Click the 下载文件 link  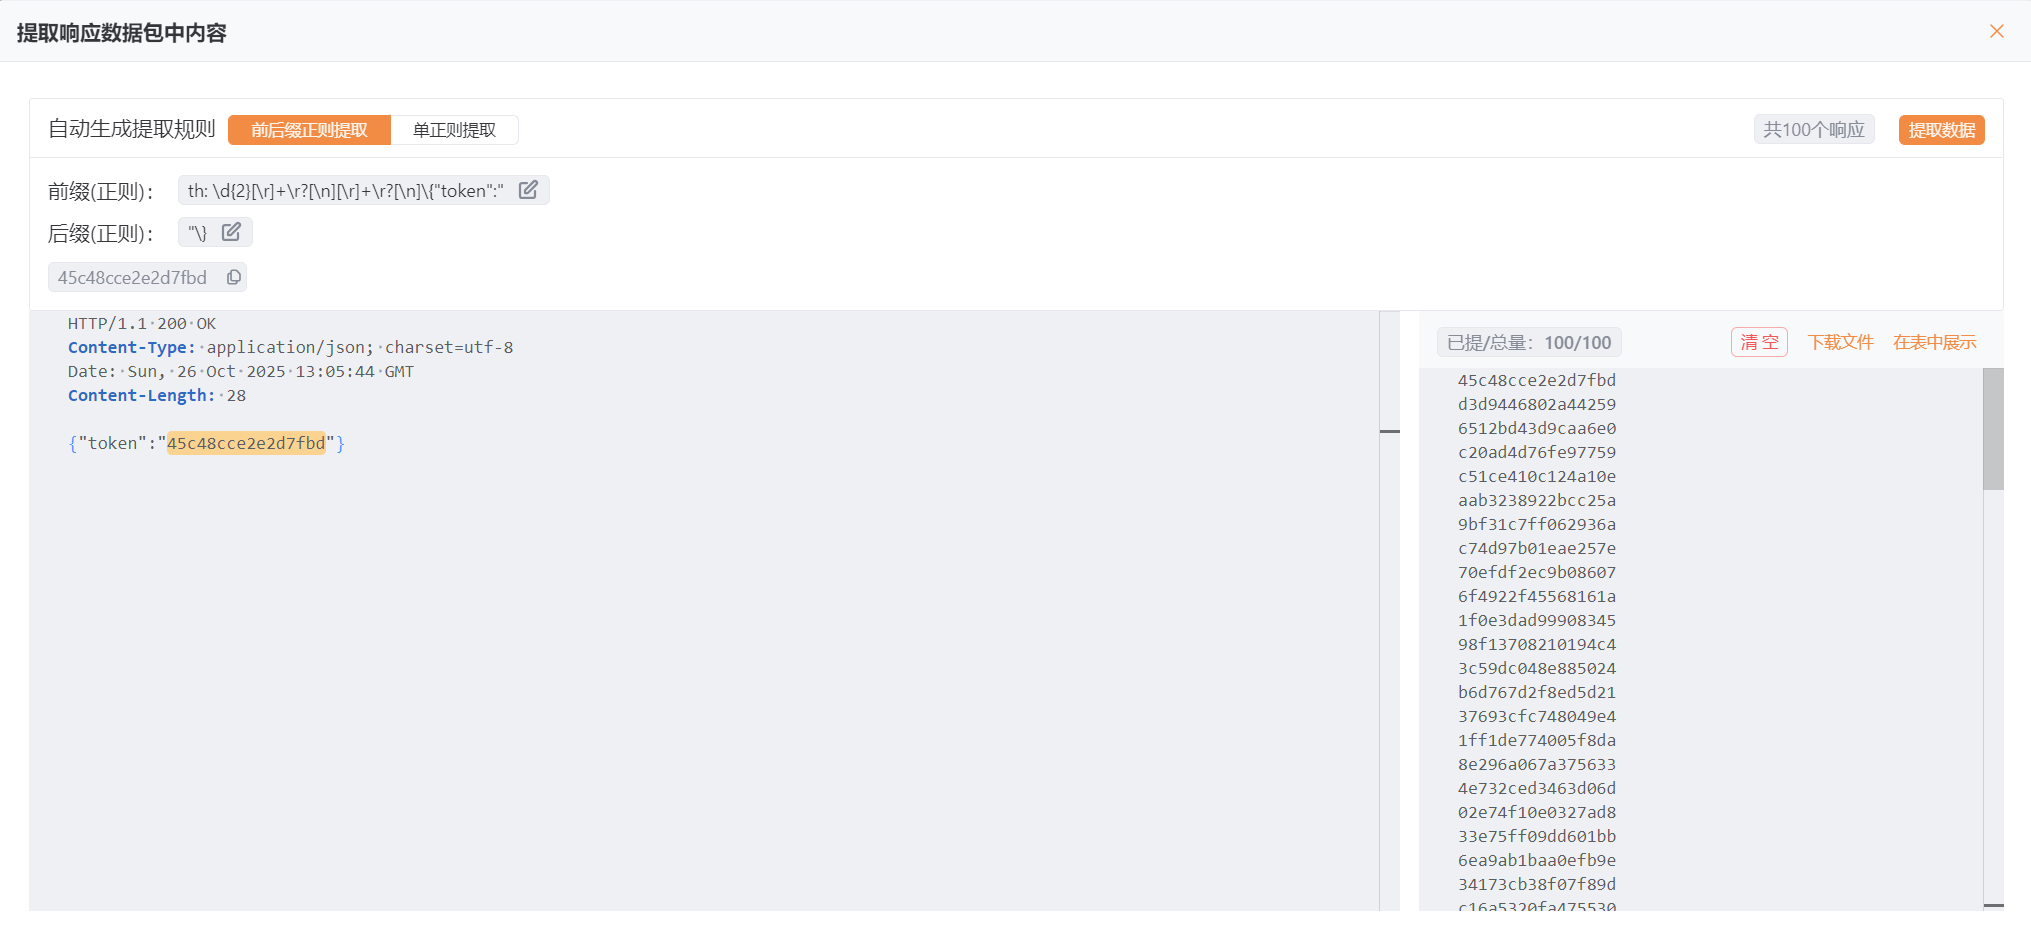click(x=1840, y=342)
